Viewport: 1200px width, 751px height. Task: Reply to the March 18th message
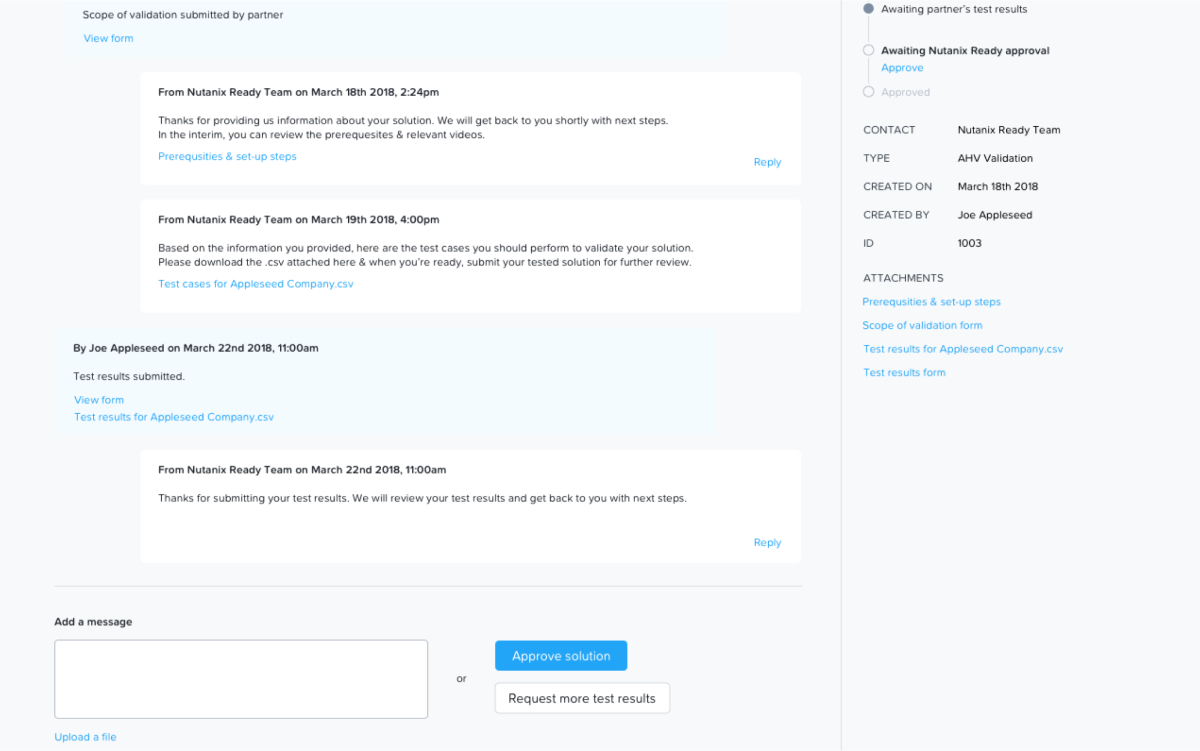(x=767, y=161)
